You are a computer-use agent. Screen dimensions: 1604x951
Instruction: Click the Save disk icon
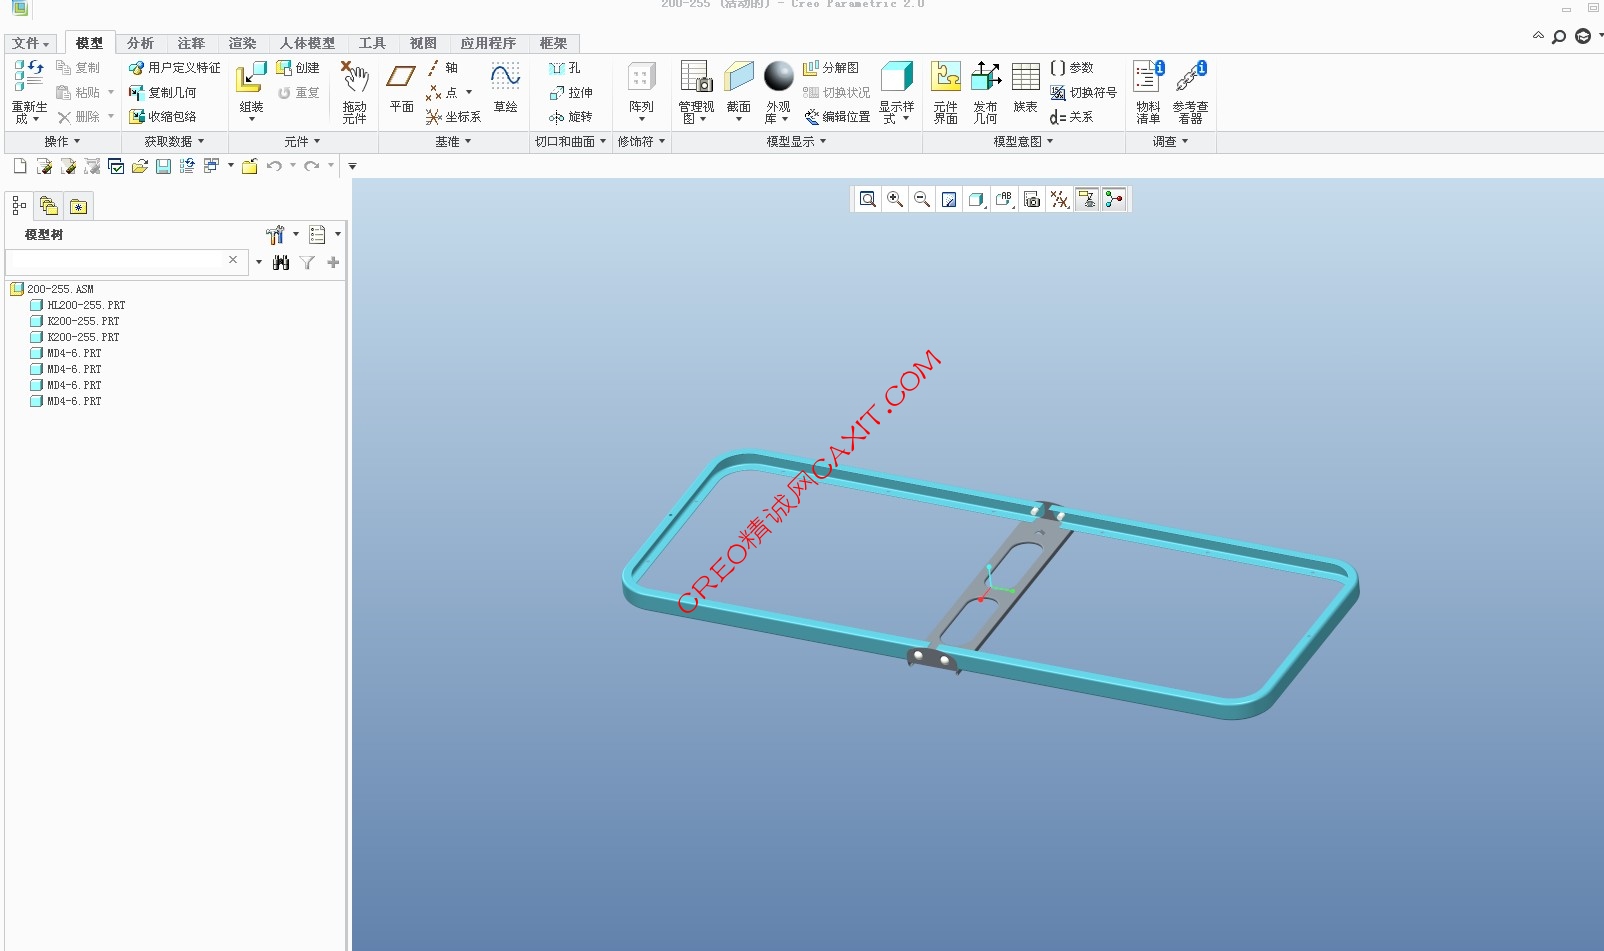pos(163,166)
